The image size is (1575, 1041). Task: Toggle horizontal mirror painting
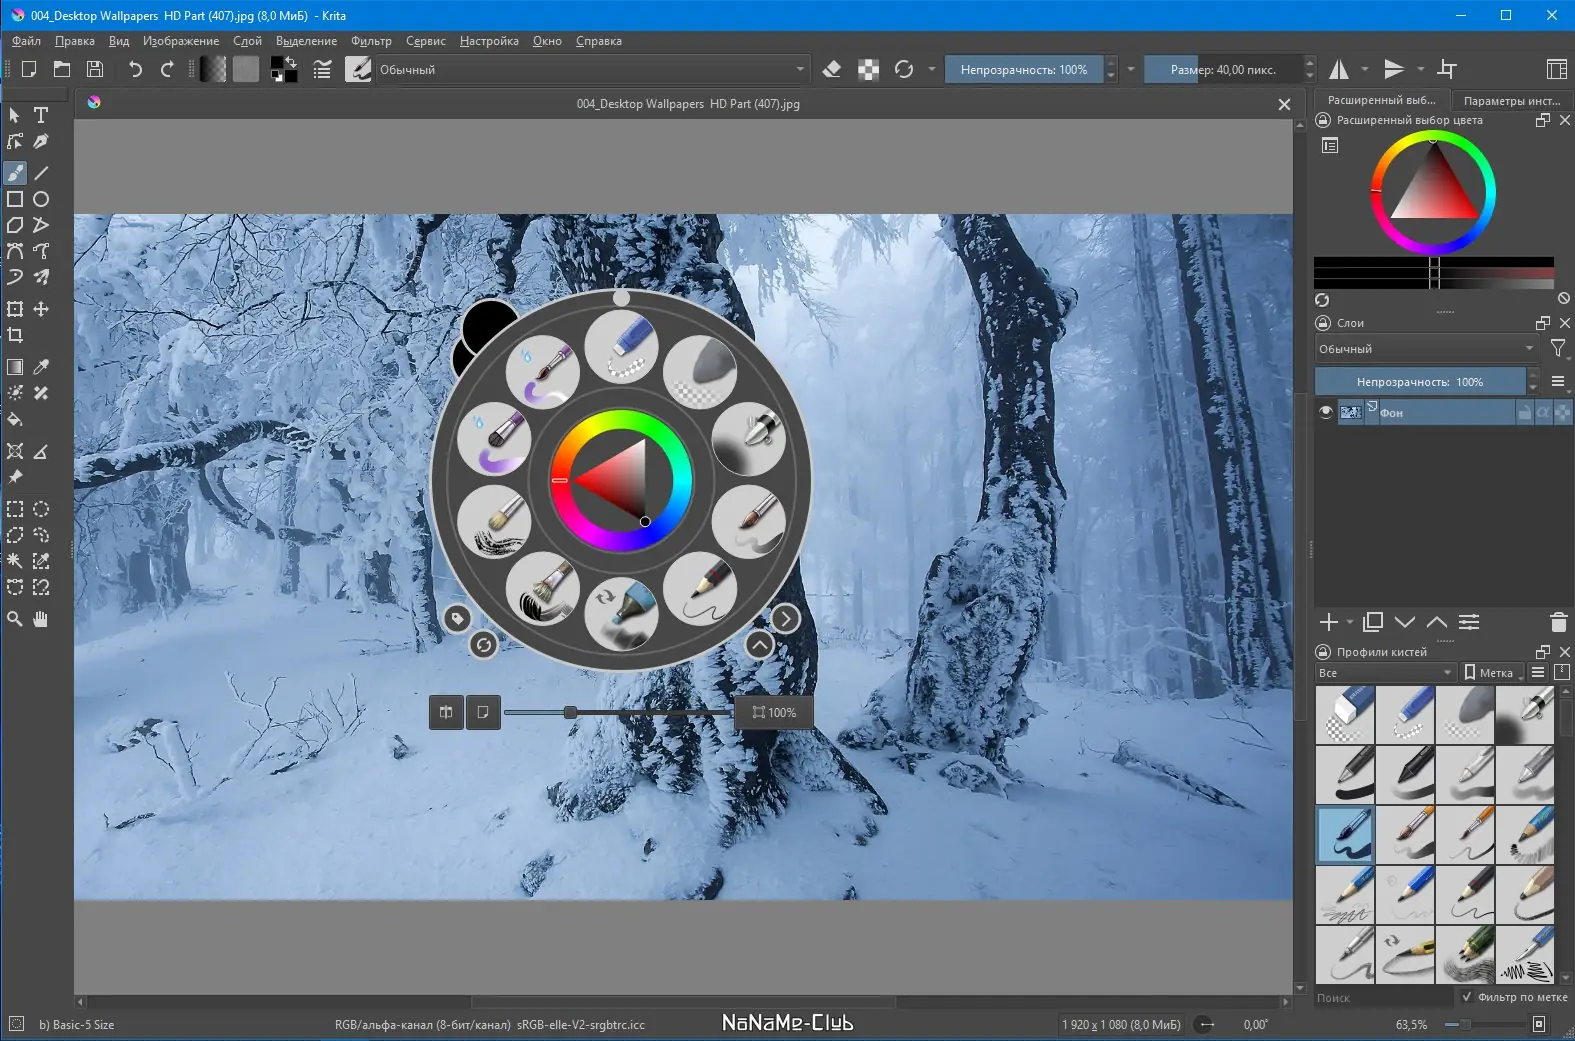(1339, 69)
